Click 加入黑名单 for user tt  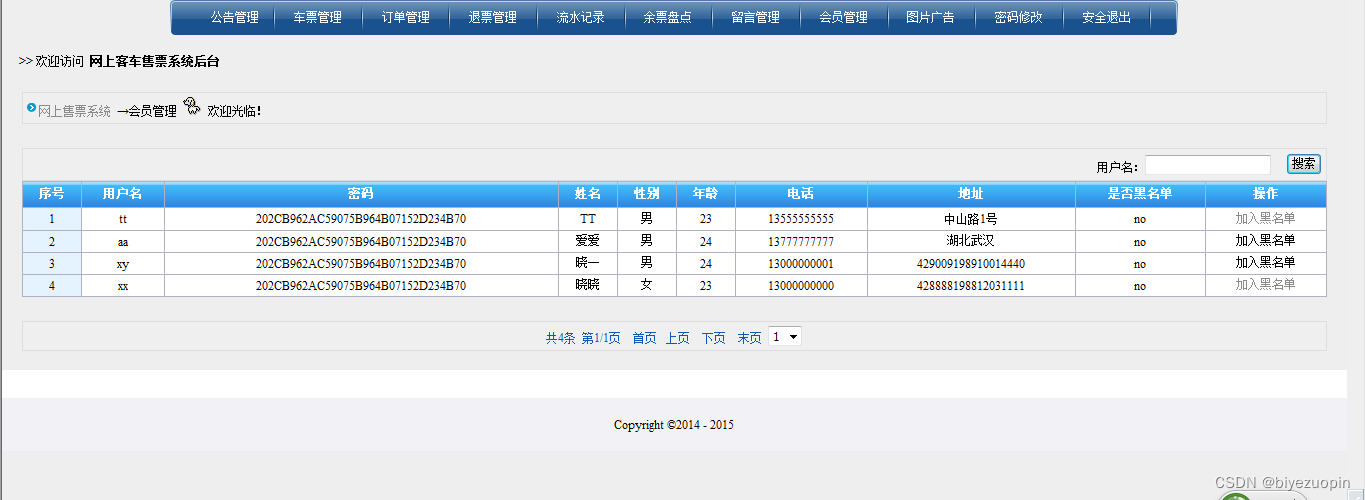point(1265,218)
